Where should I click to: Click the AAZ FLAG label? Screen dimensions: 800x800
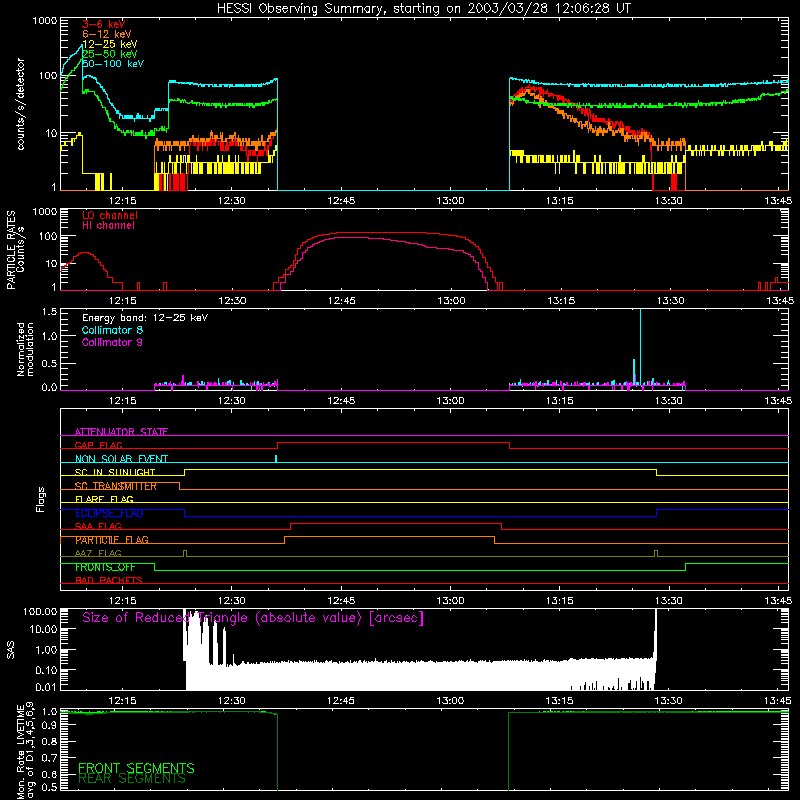98,553
